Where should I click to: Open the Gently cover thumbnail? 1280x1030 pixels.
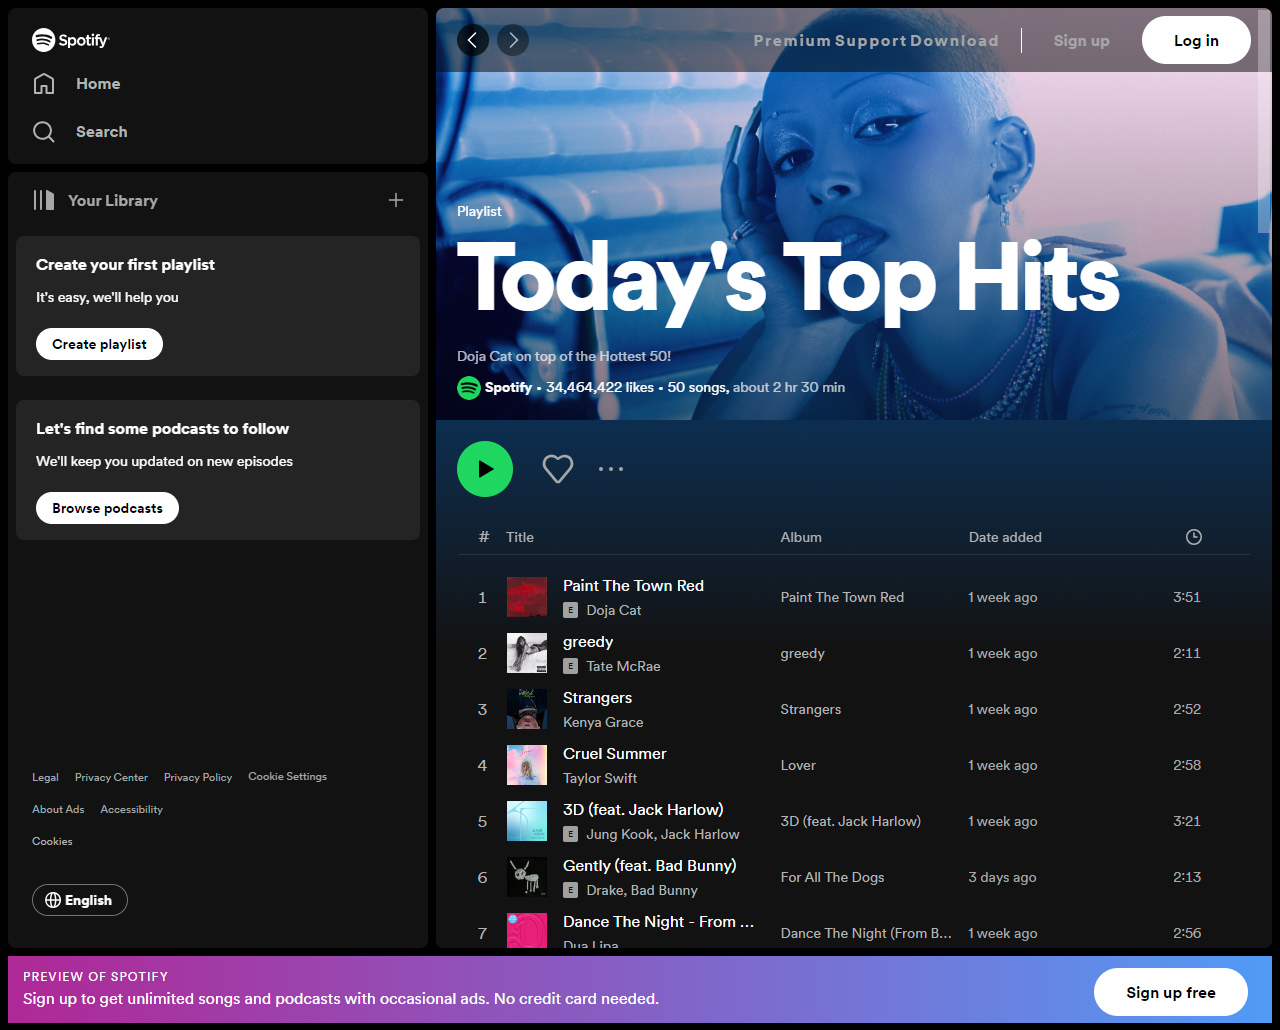(527, 877)
